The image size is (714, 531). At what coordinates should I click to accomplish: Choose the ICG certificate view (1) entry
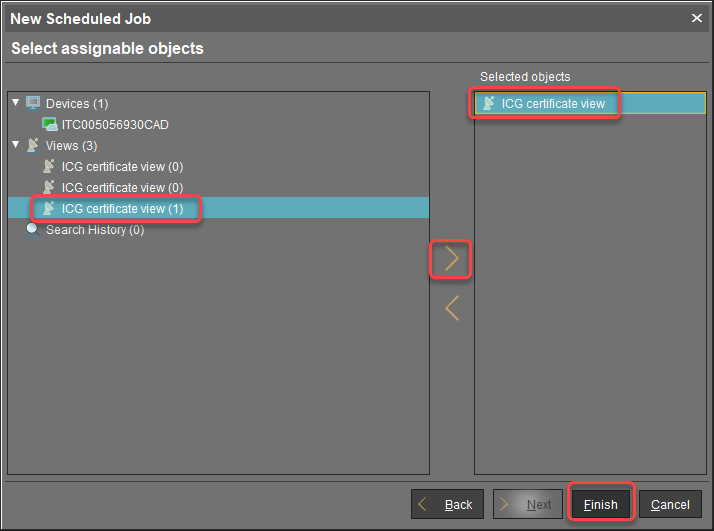(x=122, y=208)
